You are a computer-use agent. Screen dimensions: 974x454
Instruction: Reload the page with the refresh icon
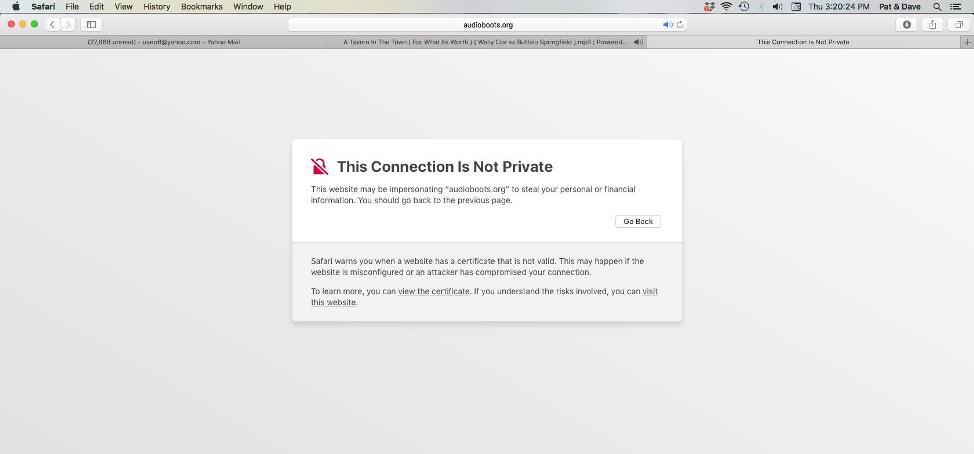(x=680, y=25)
